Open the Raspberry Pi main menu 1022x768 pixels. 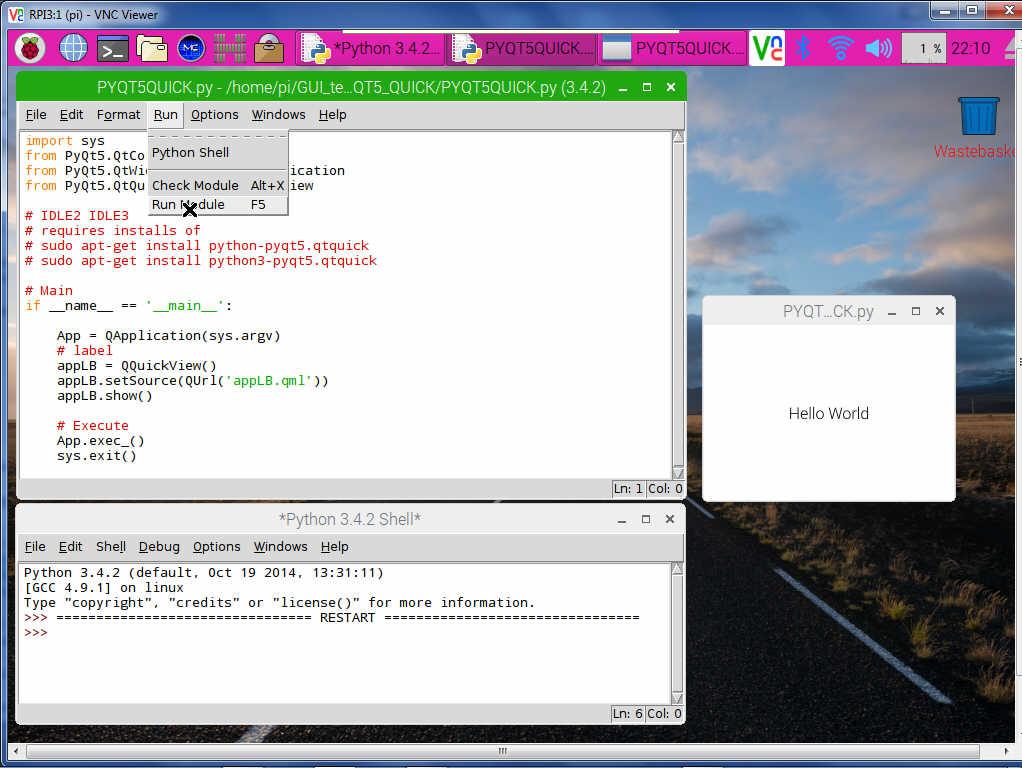(29, 47)
